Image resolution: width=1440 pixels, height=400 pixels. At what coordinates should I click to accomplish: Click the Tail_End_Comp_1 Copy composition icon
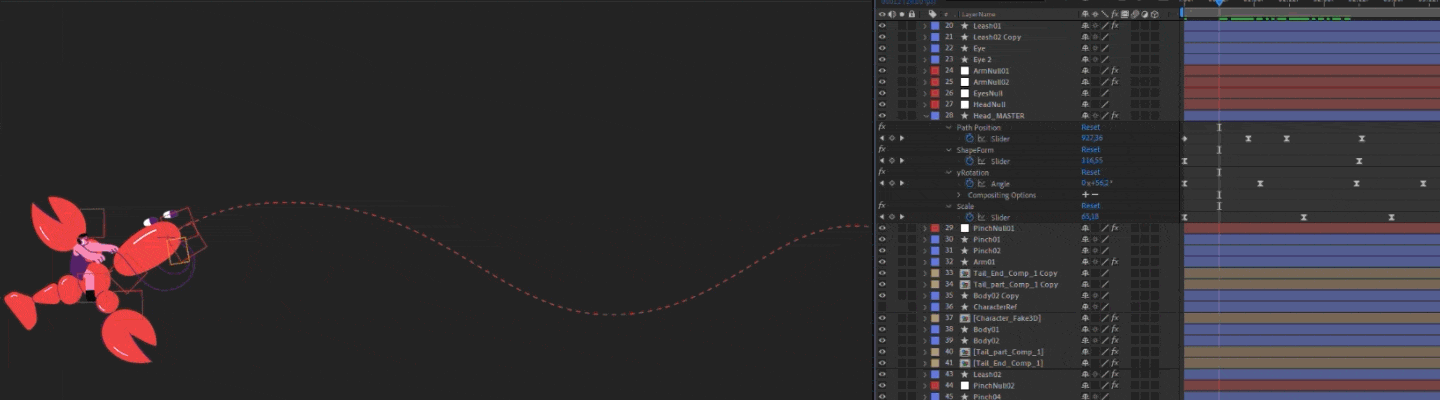tap(965, 273)
